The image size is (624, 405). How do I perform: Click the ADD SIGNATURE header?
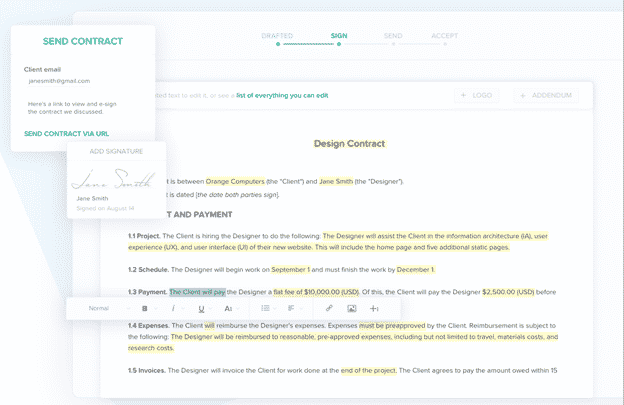click(116, 151)
